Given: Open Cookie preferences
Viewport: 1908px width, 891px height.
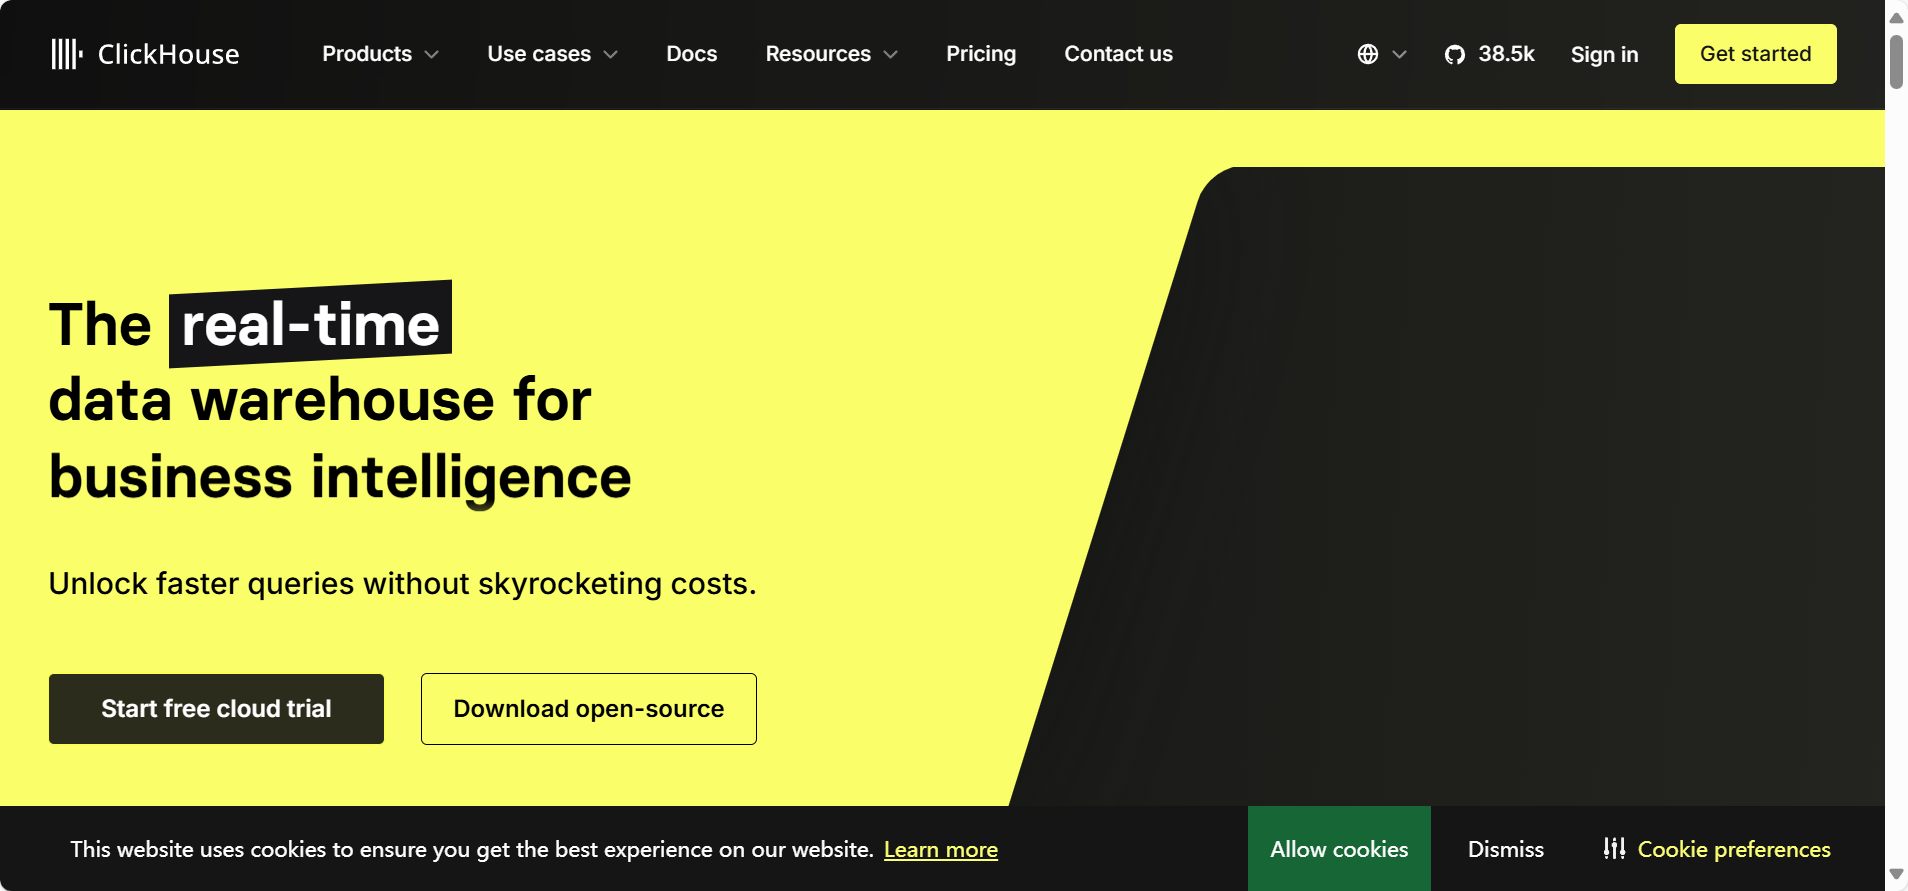Looking at the screenshot, I should click(x=1717, y=849).
